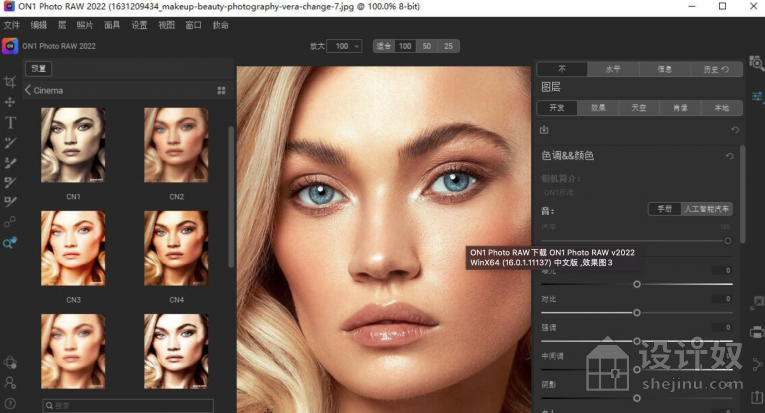Go back from the Cinema preset category
765x413 pixels.
point(28,90)
